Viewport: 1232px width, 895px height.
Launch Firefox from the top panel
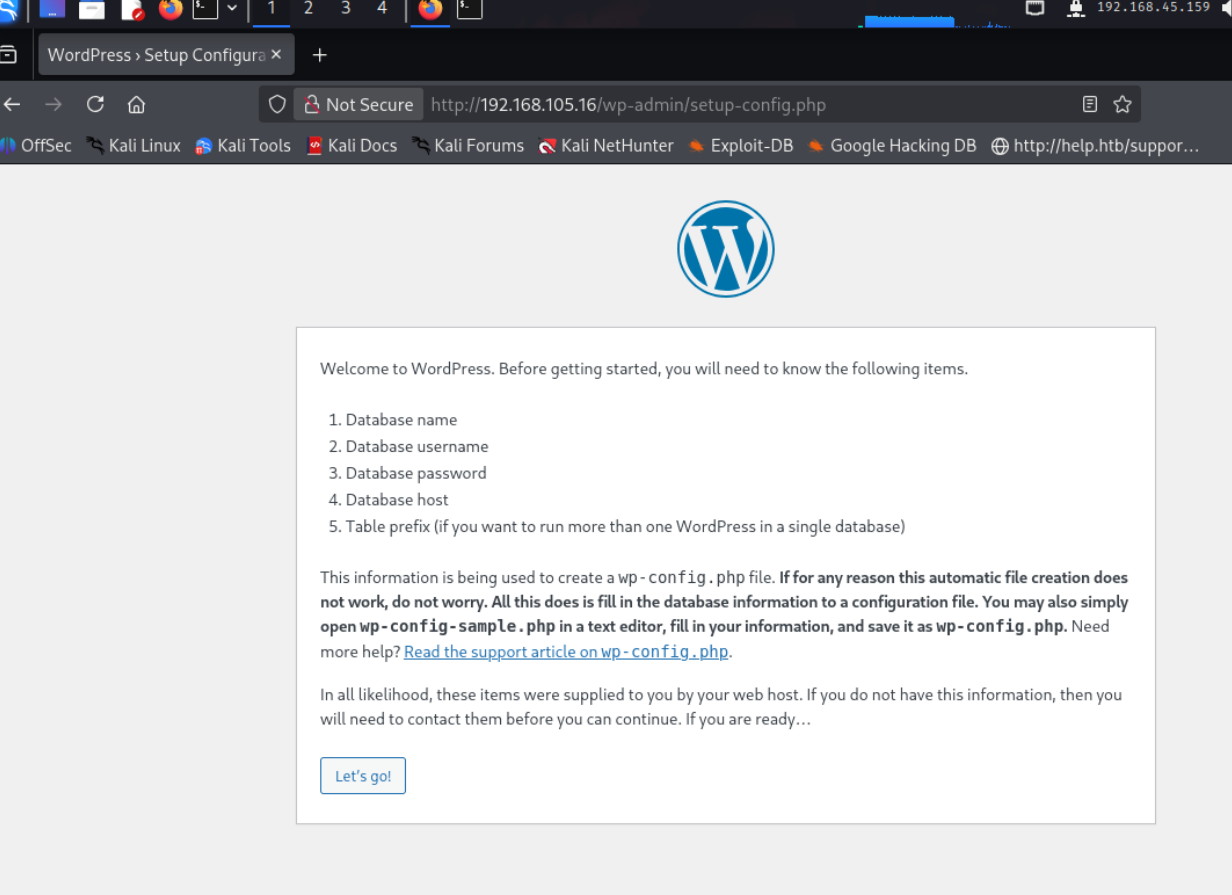click(171, 9)
